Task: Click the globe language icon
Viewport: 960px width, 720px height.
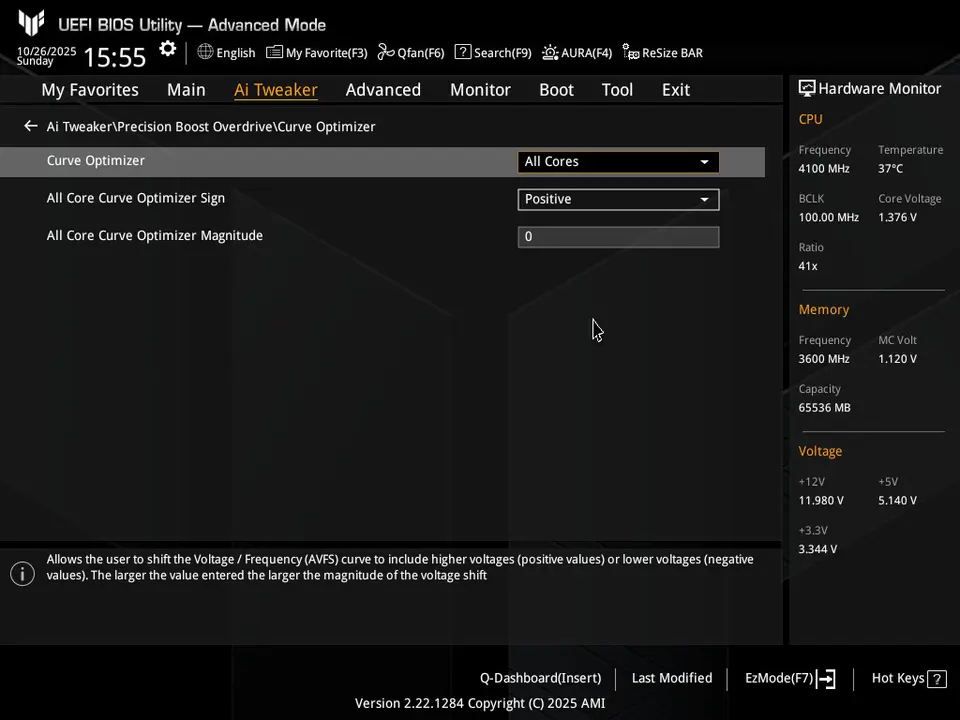Action: click(x=205, y=52)
